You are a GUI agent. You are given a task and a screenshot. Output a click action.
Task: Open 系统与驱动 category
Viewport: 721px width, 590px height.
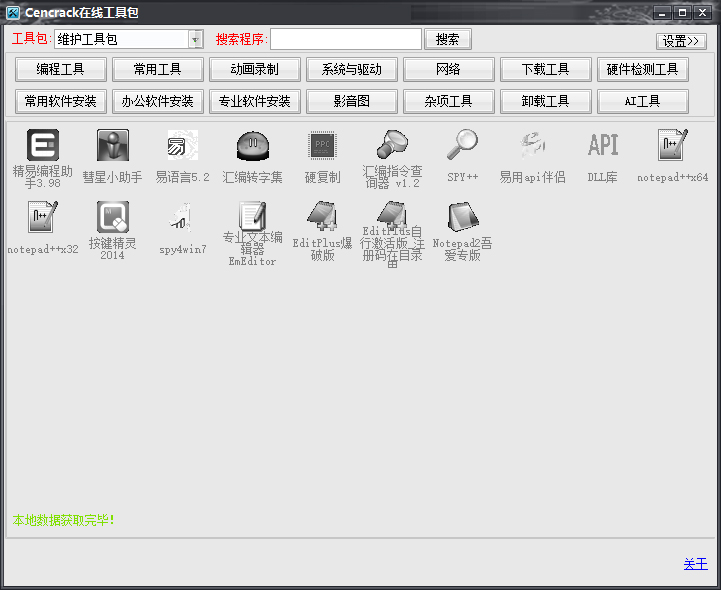click(352, 69)
